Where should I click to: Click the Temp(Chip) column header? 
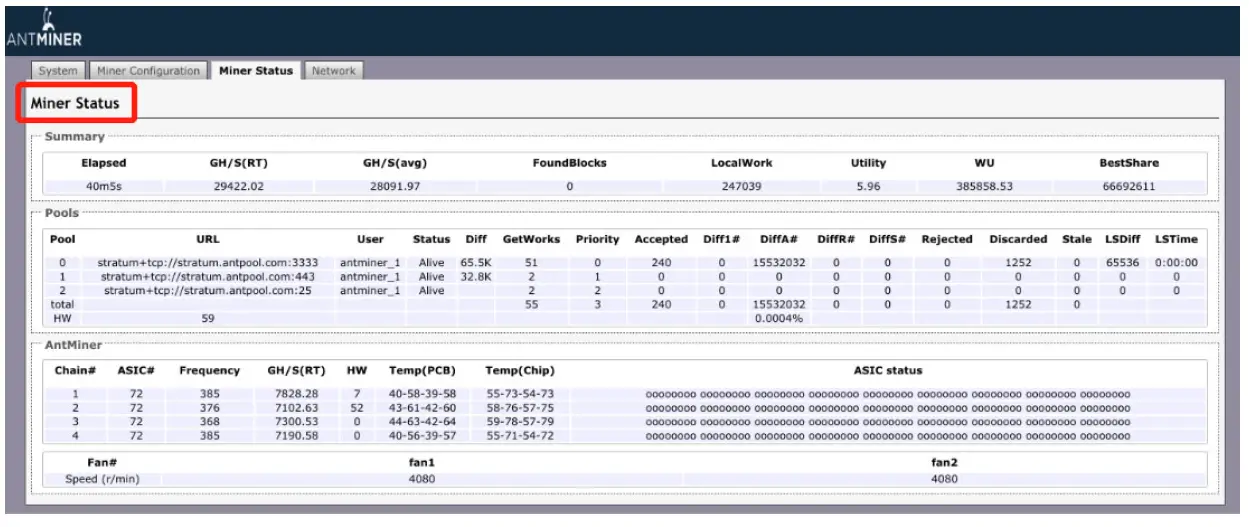pos(519,370)
